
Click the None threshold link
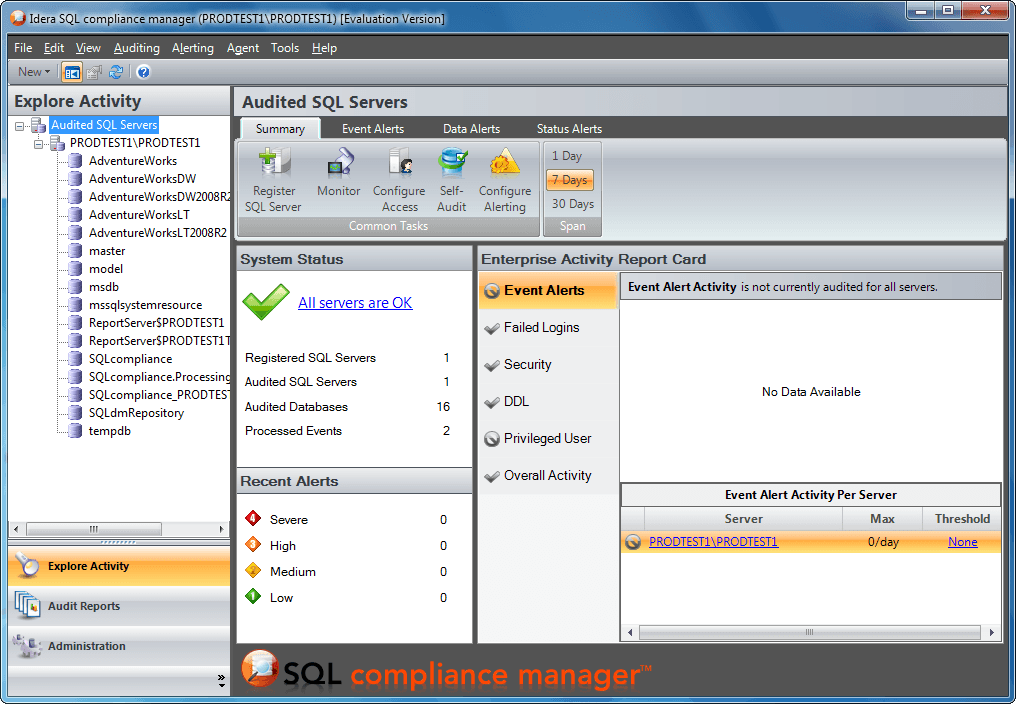point(962,542)
